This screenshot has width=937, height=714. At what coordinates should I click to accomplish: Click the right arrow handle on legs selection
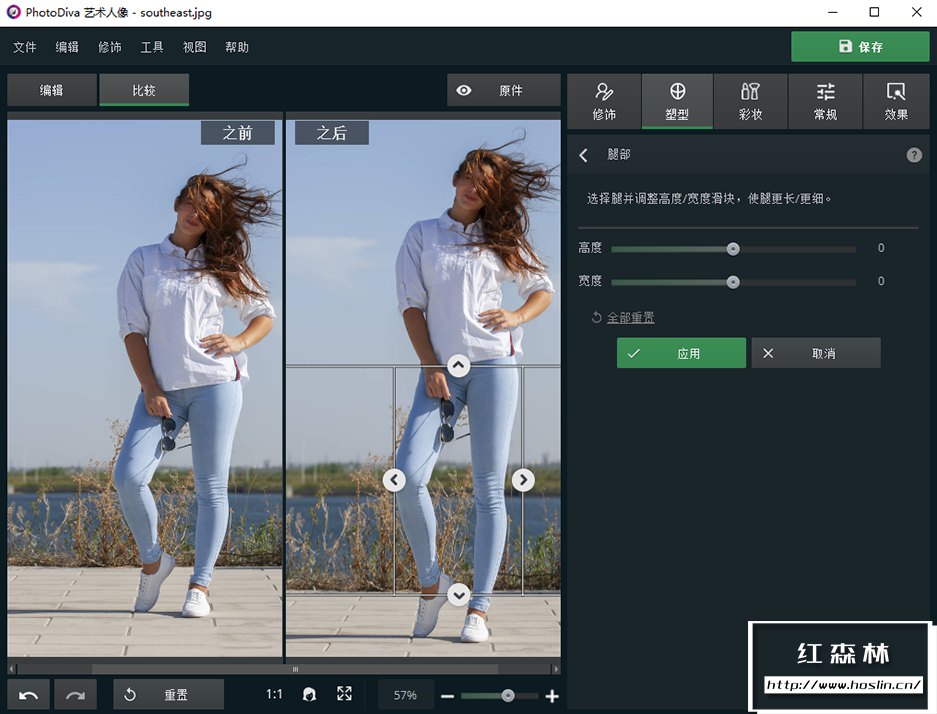(x=523, y=480)
